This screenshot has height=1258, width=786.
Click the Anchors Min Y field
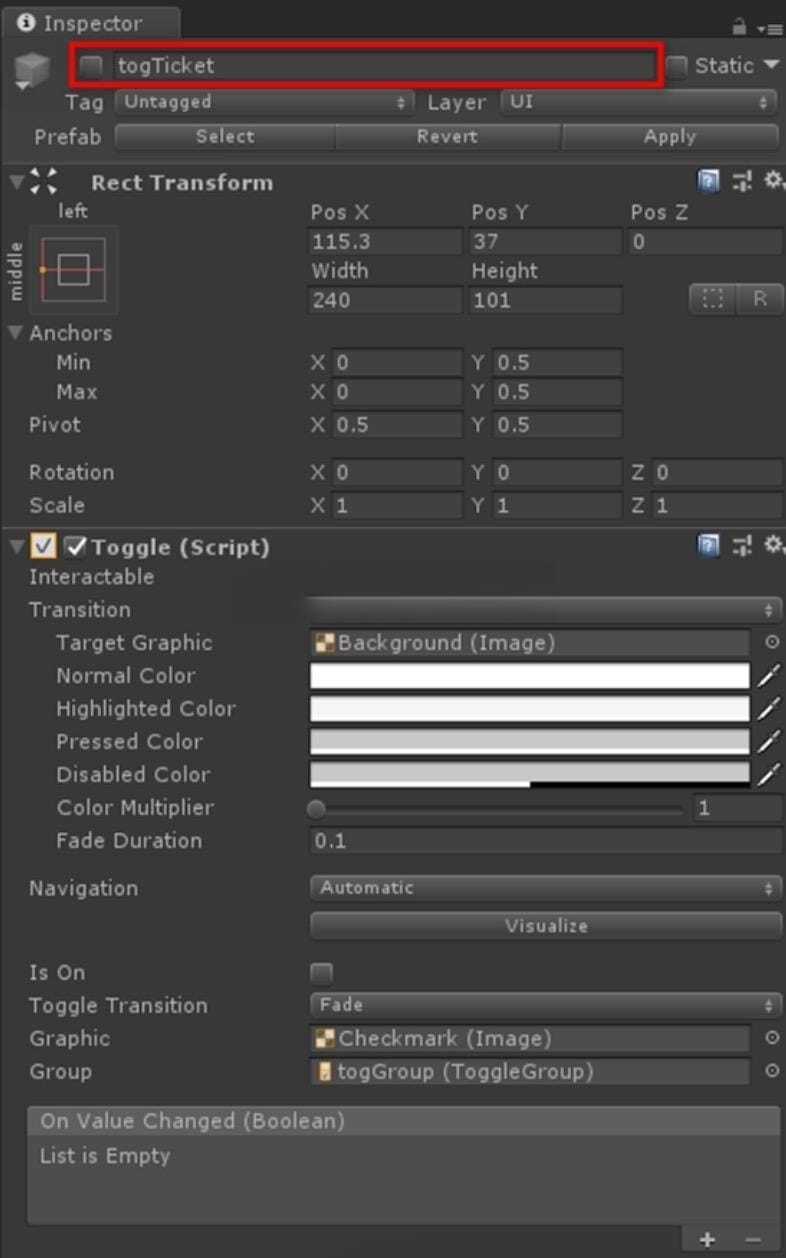(x=557, y=362)
